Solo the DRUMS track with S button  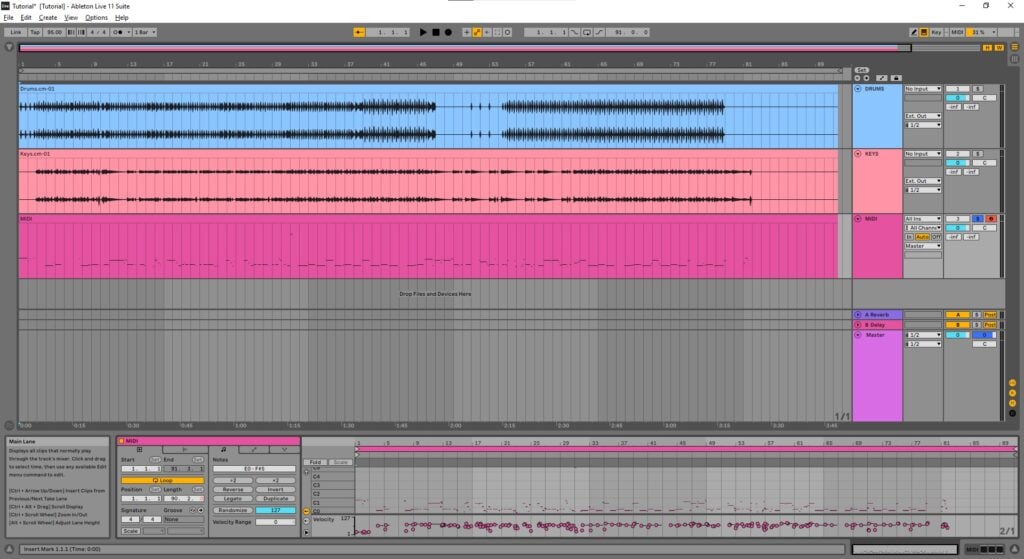click(x=978, y=89)
